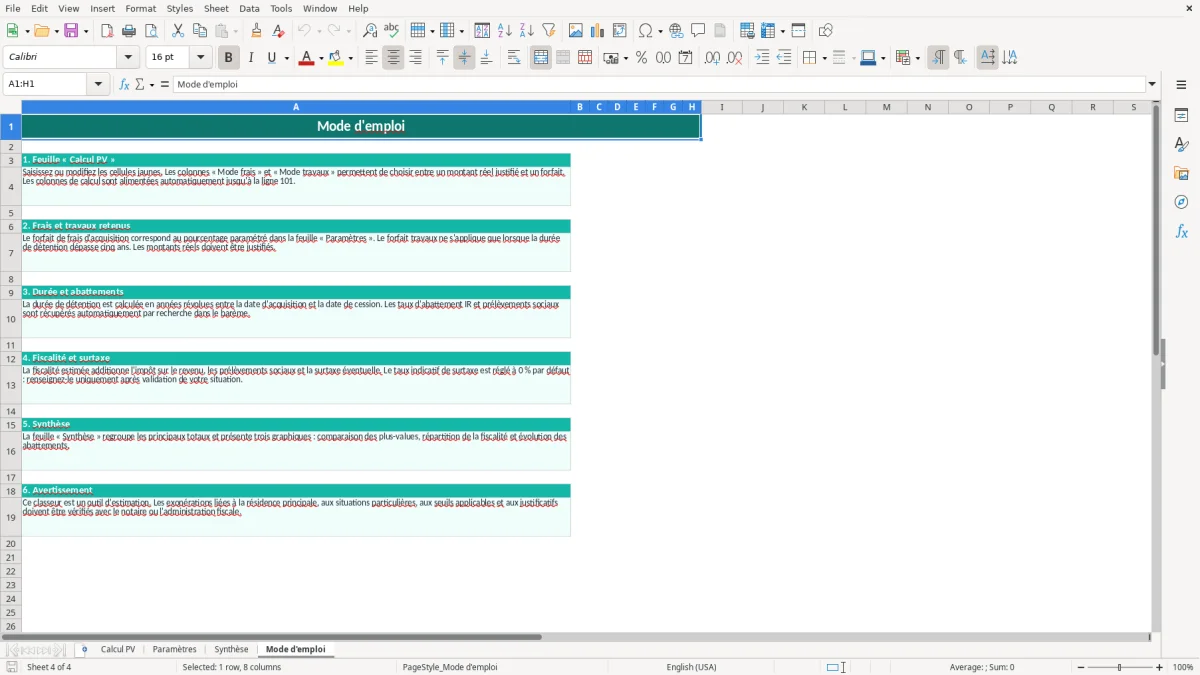Sort descending Z to A
The height and width of the screenshot is (675, 1200).
526,31
